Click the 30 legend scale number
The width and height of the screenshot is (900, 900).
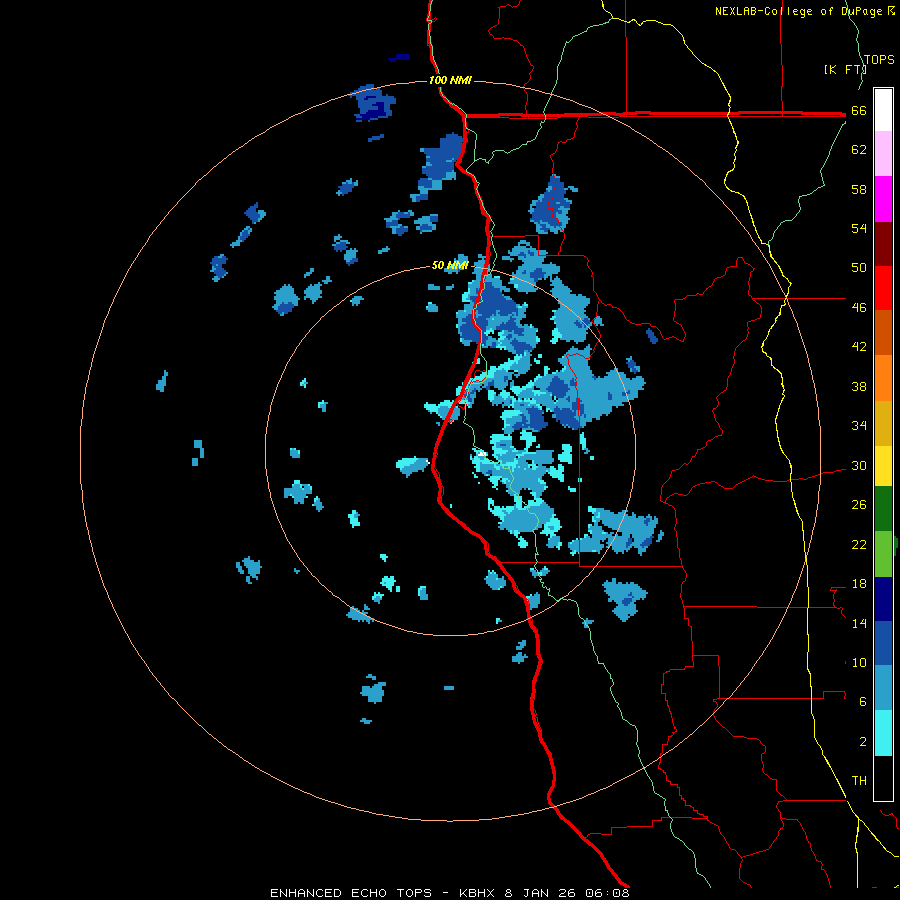click(859, 465)
